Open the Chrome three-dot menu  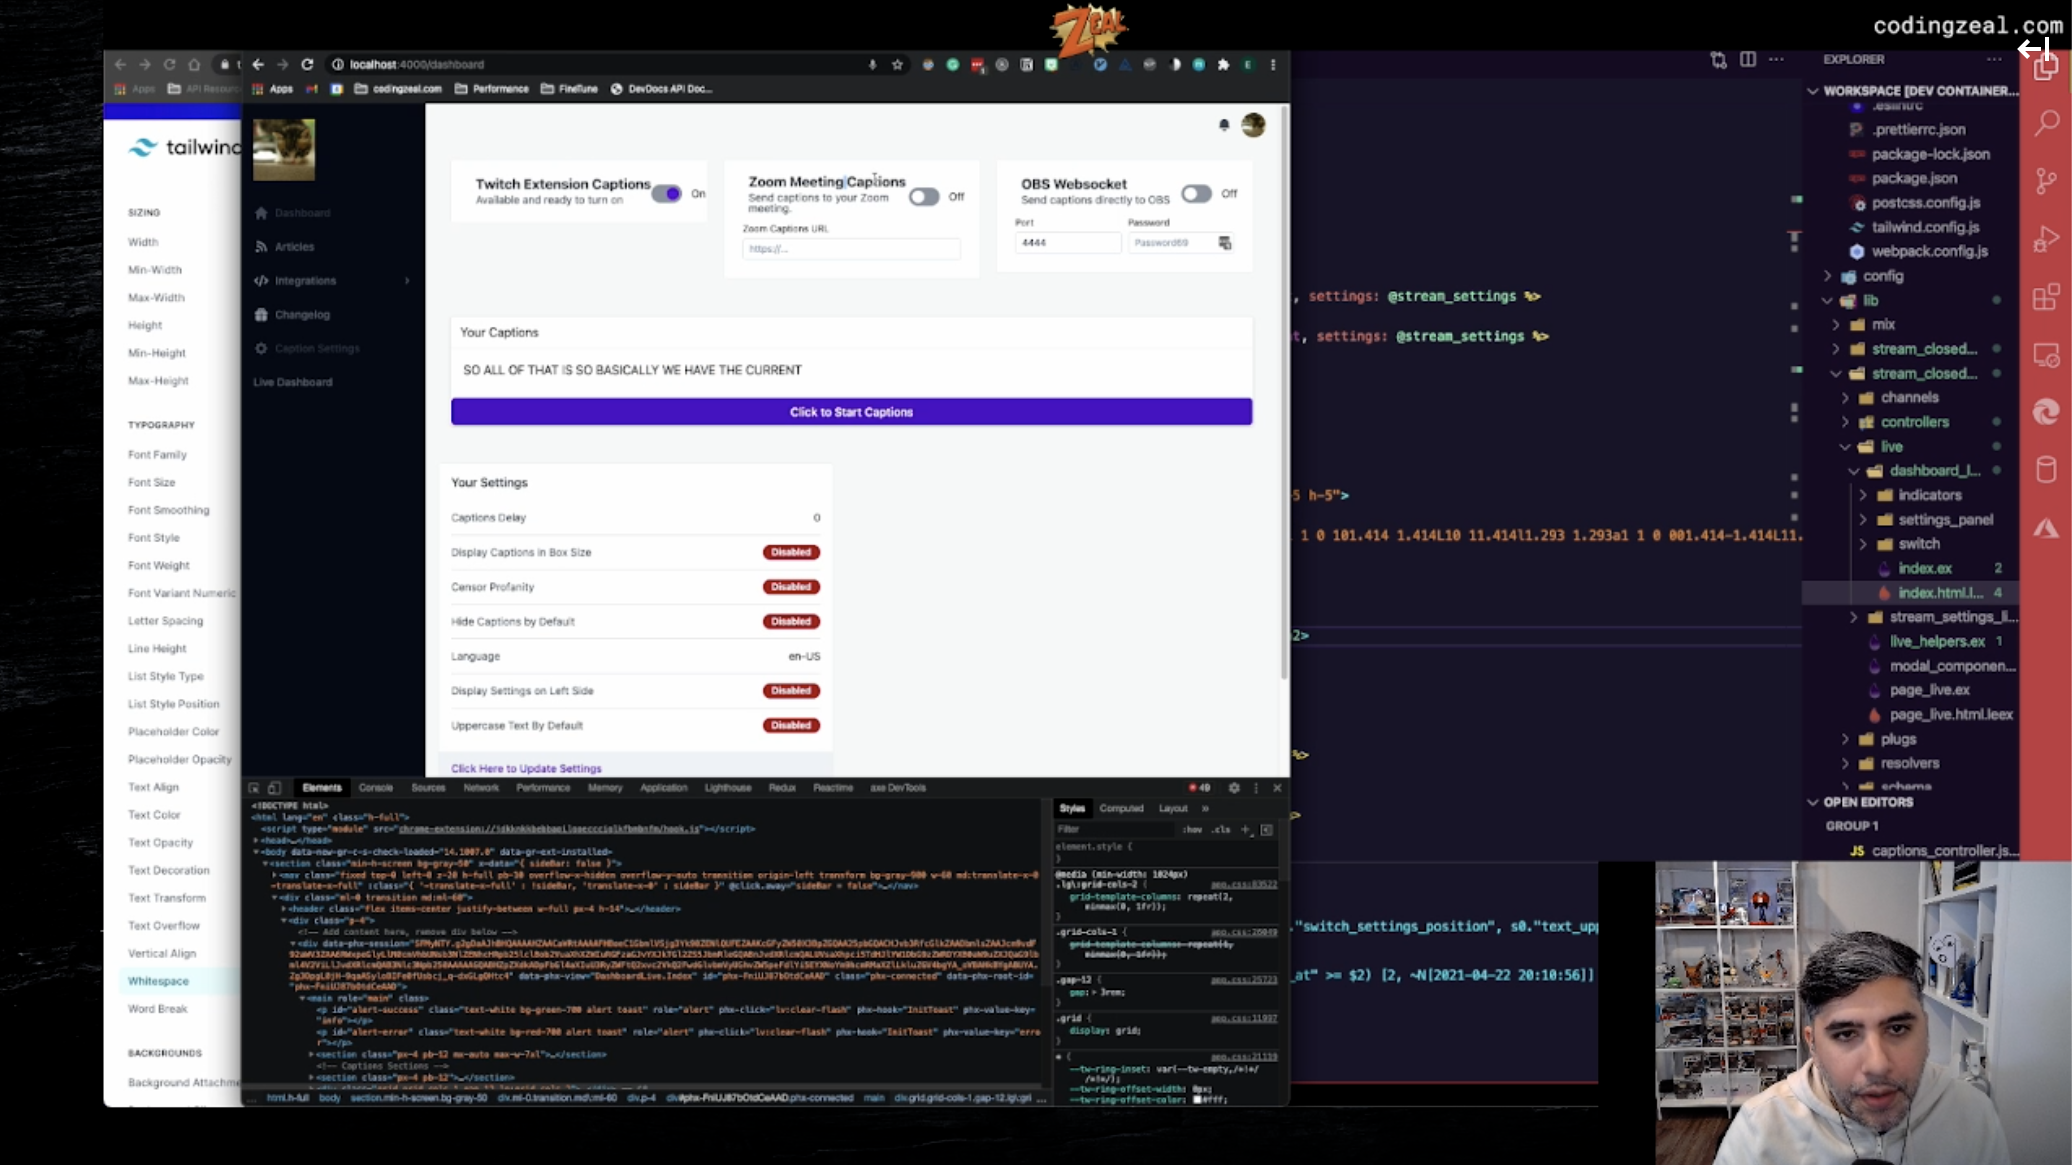tap(1273, 64)
